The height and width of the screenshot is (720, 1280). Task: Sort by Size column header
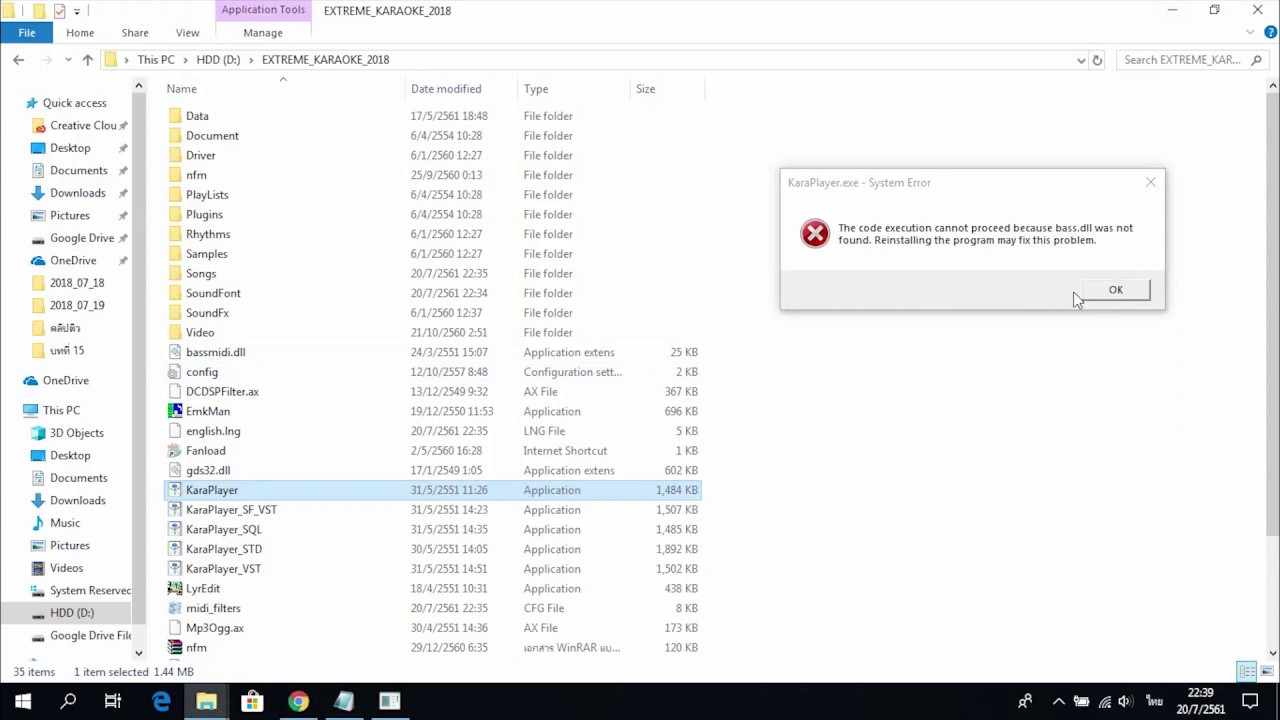tap(645, 89)
